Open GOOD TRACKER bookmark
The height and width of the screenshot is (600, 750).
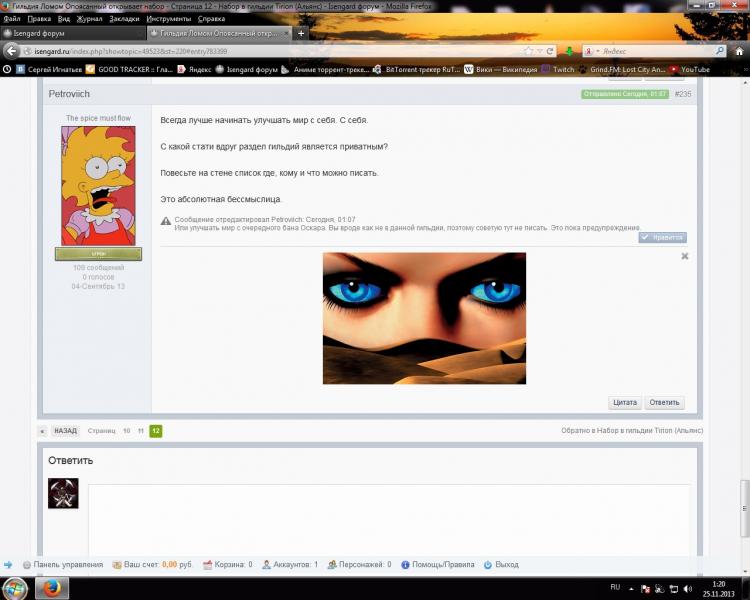pos(130,69)
